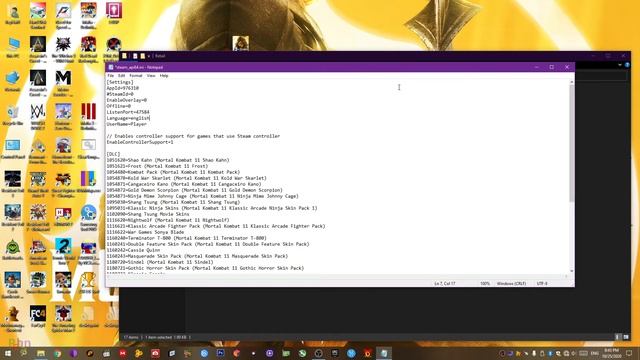Open the Far Cry 4 desktop shortcut

[x=38, y=317]
